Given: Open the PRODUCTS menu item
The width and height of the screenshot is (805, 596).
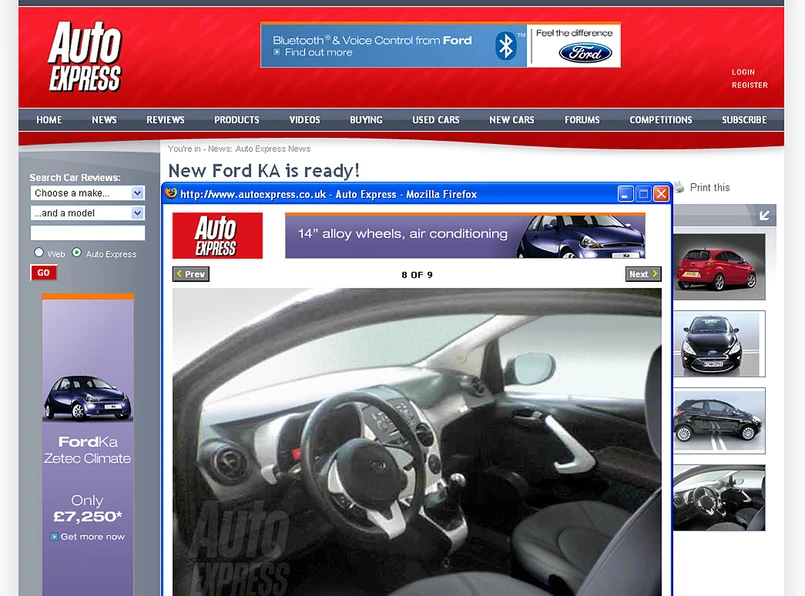Looking at the screenshot, I should click(237, 120).
